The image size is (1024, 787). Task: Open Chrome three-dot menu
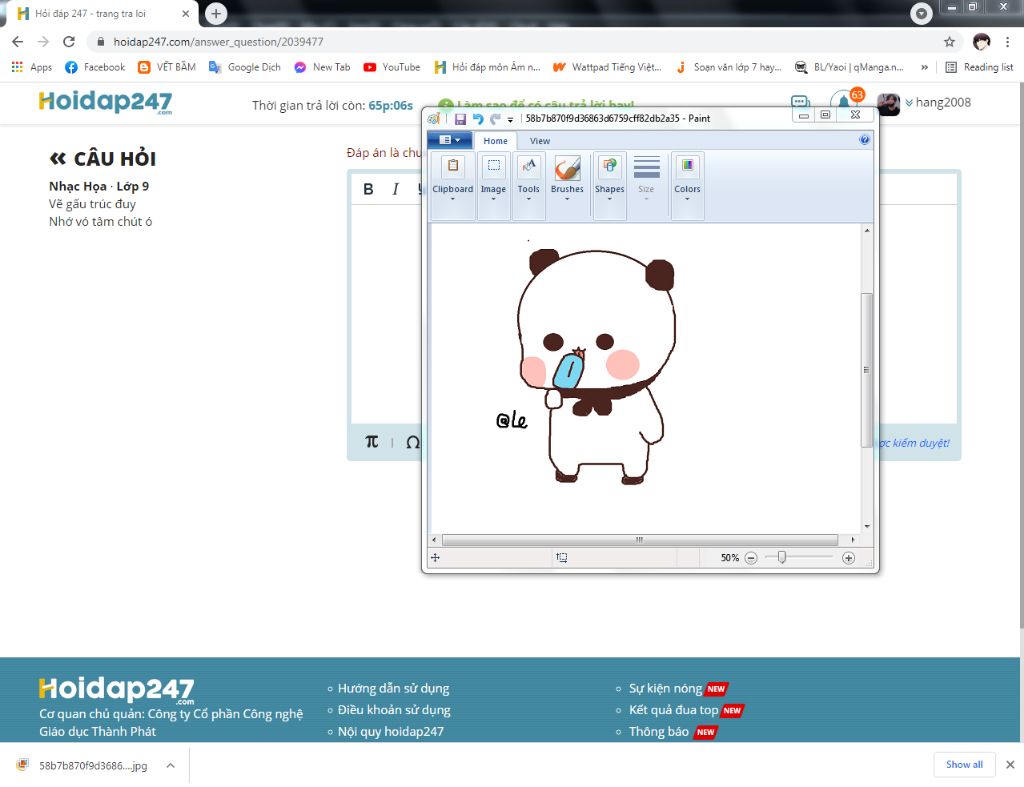(x=1008, y=42)
